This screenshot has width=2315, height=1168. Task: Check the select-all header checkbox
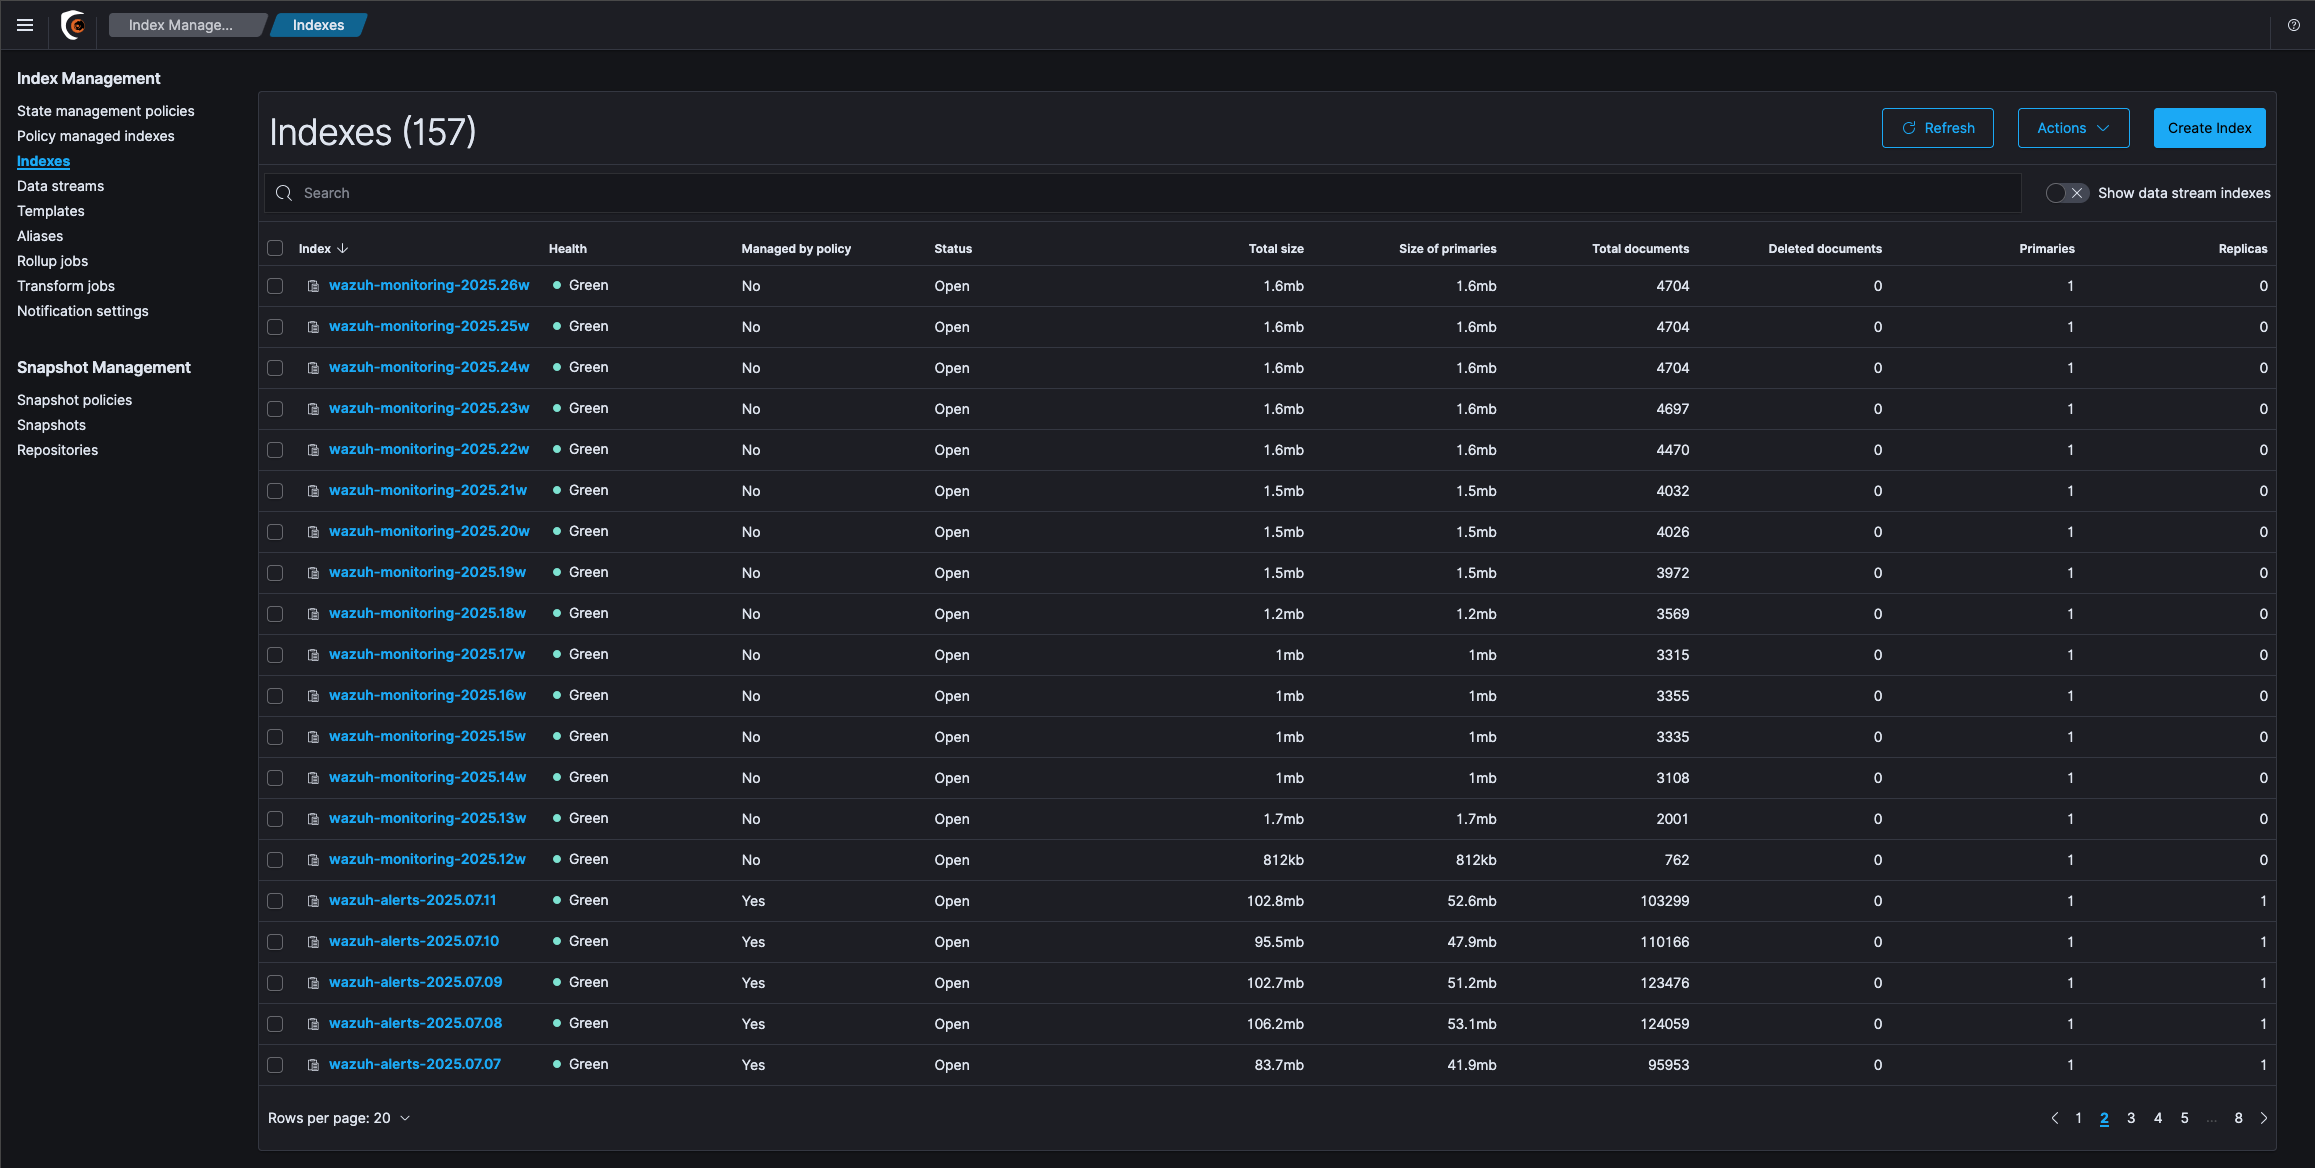[275, 248]
